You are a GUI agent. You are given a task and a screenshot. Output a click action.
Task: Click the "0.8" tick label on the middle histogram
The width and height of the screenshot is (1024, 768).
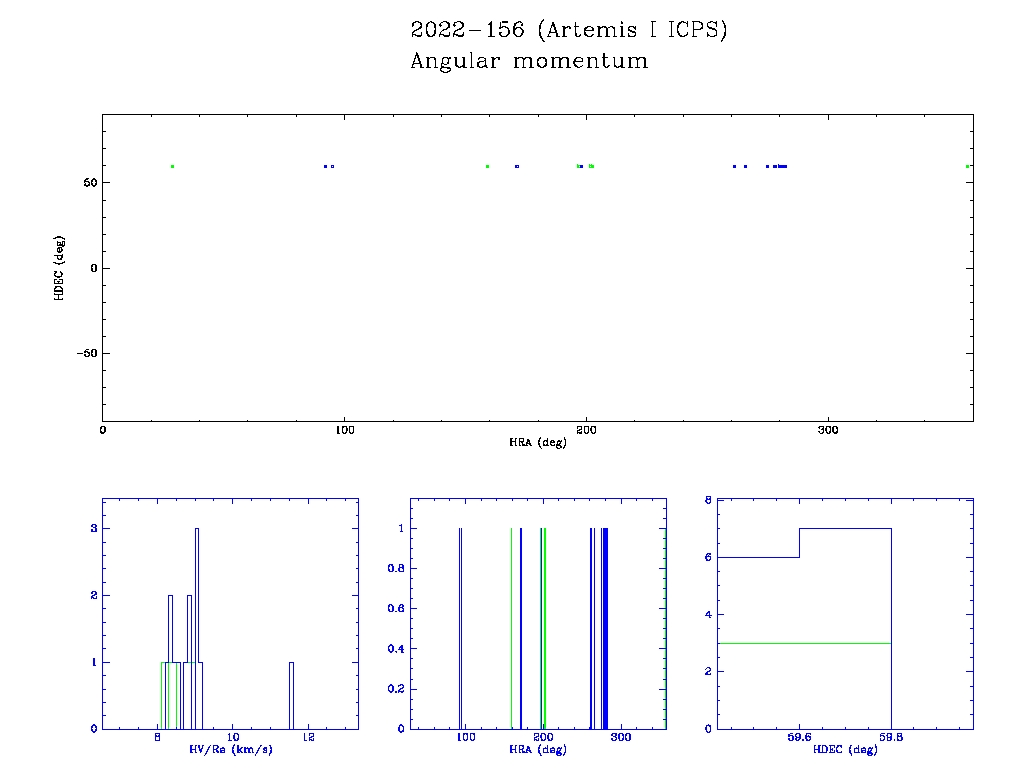pyautogui.click(x=396, y=568)
